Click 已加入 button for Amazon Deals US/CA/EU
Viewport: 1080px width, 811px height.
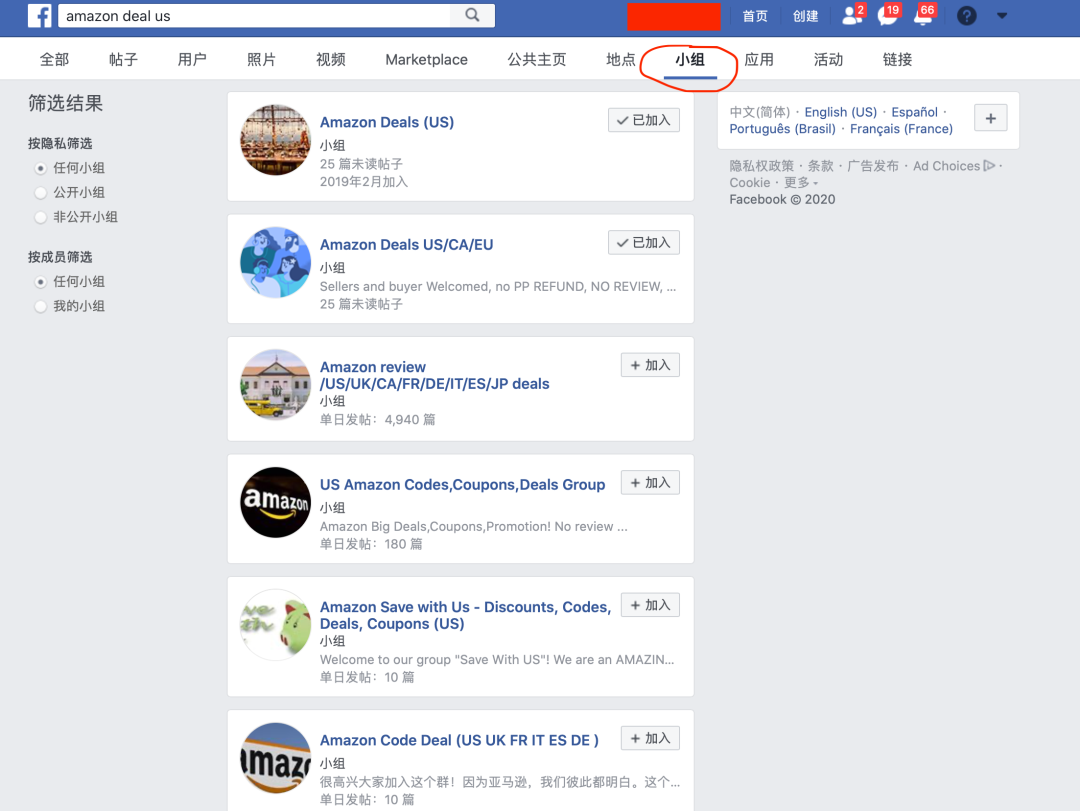click(x=643, y=243)
